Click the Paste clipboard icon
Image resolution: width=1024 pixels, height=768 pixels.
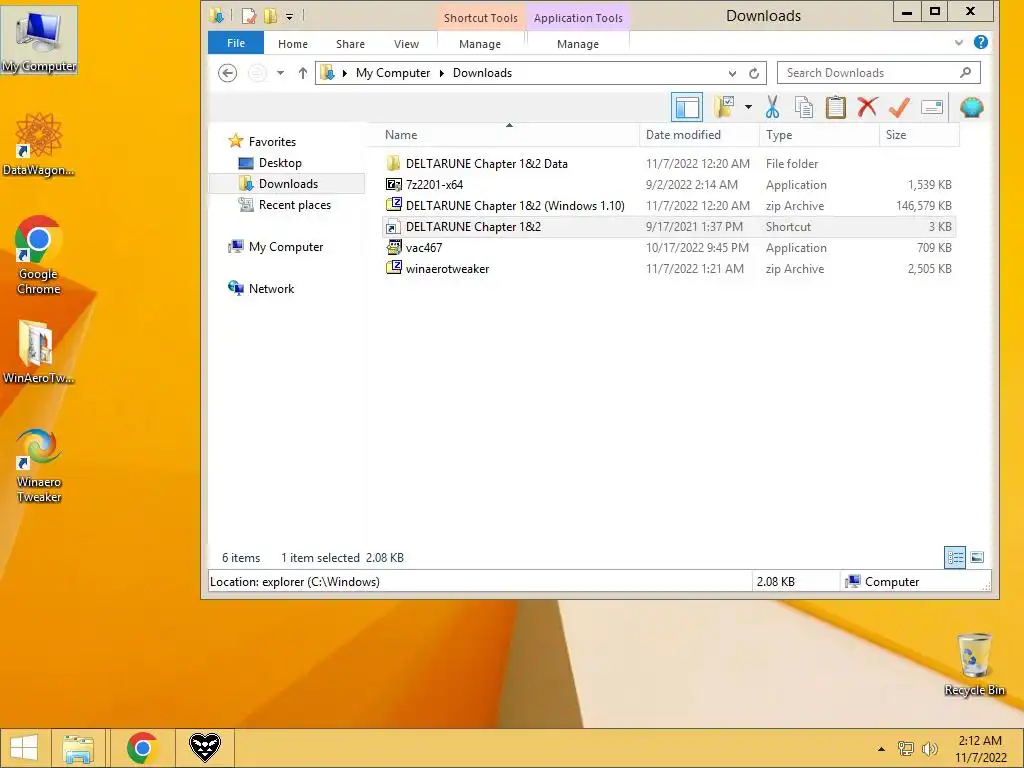pyautogui.click(x=835, y=107)
